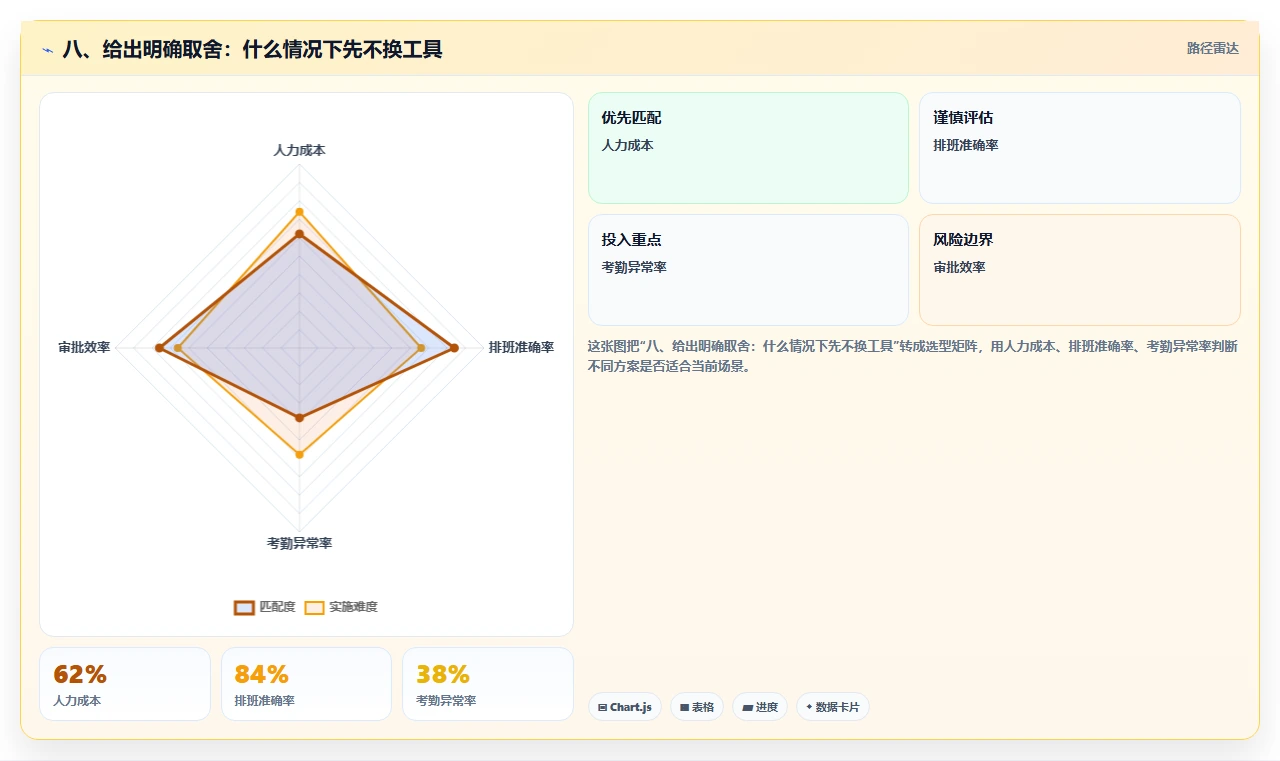Click the 38% 考勤异常率 stat card
Viewport: 1280px width, 761px height.
[x=488, y=684]
